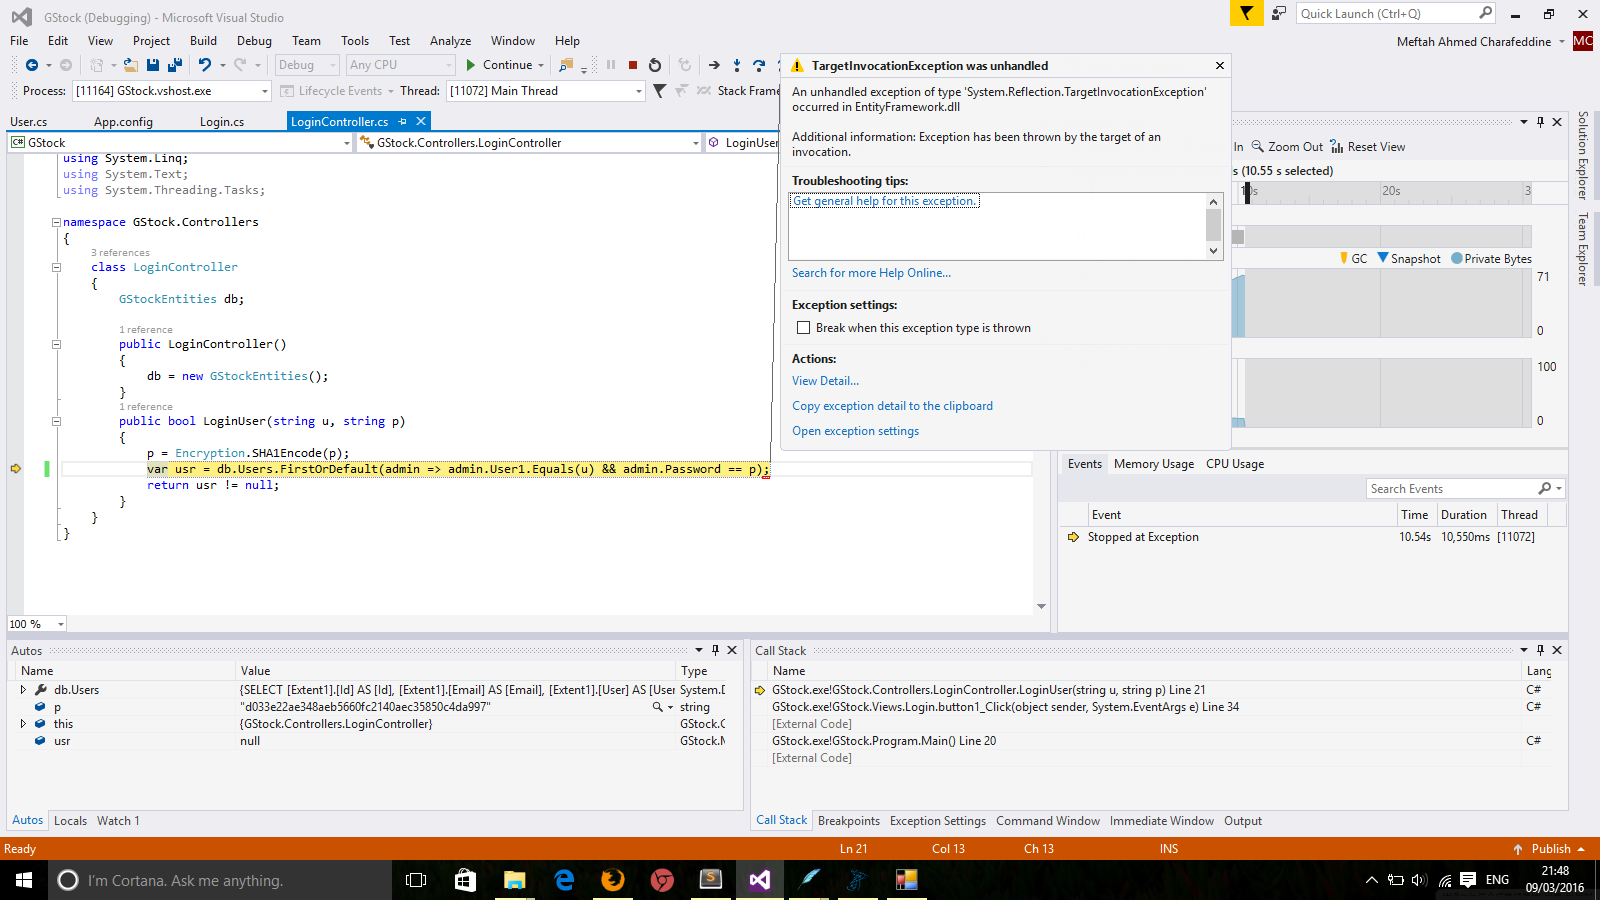Switch to the Locals tab
This screenshot has width=1600, height=900.
[x=70, y=821]
